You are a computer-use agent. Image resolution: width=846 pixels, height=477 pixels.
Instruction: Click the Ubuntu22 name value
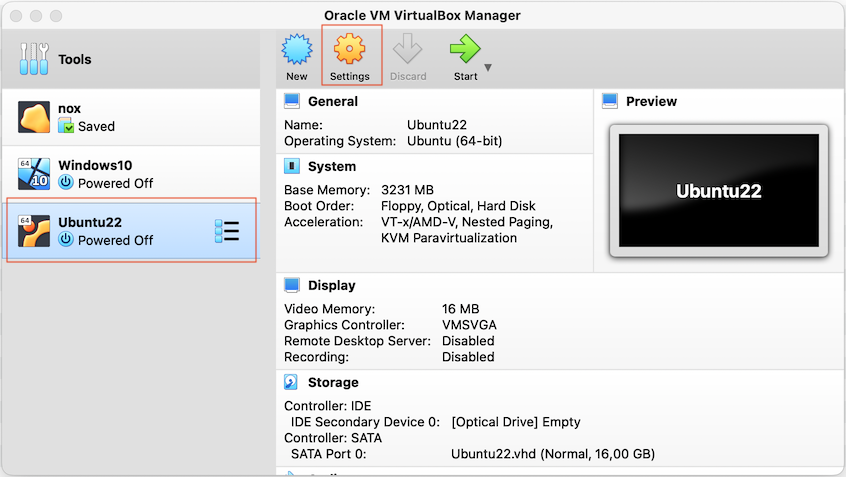tap(436, 125)
